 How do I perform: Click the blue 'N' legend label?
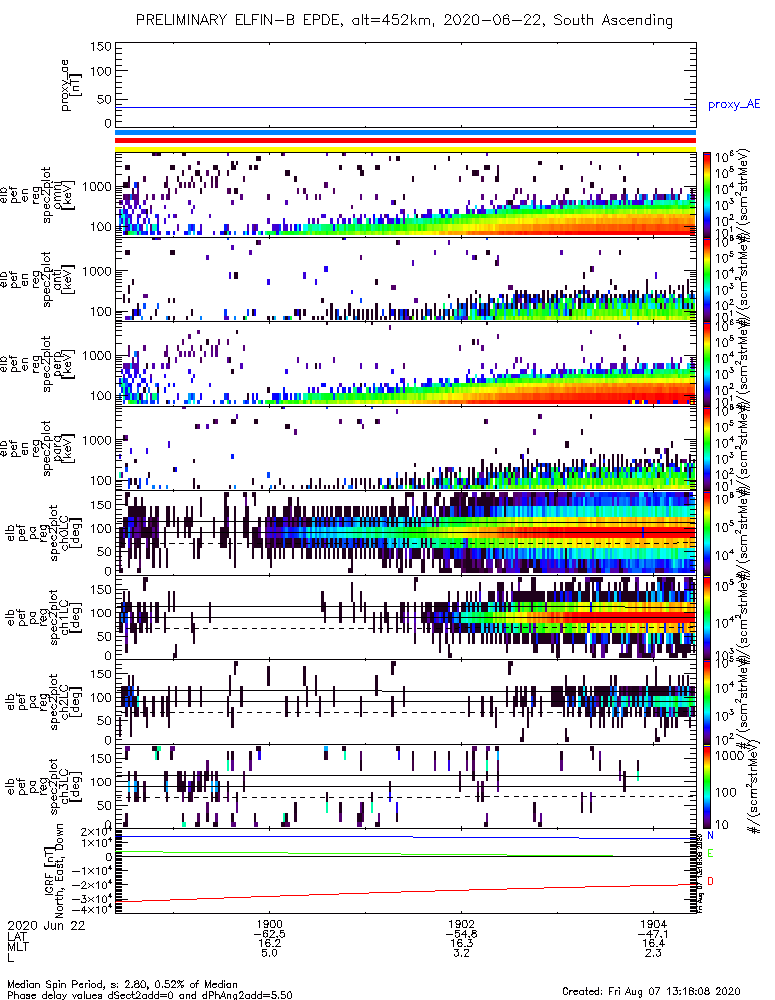[711, 835]
